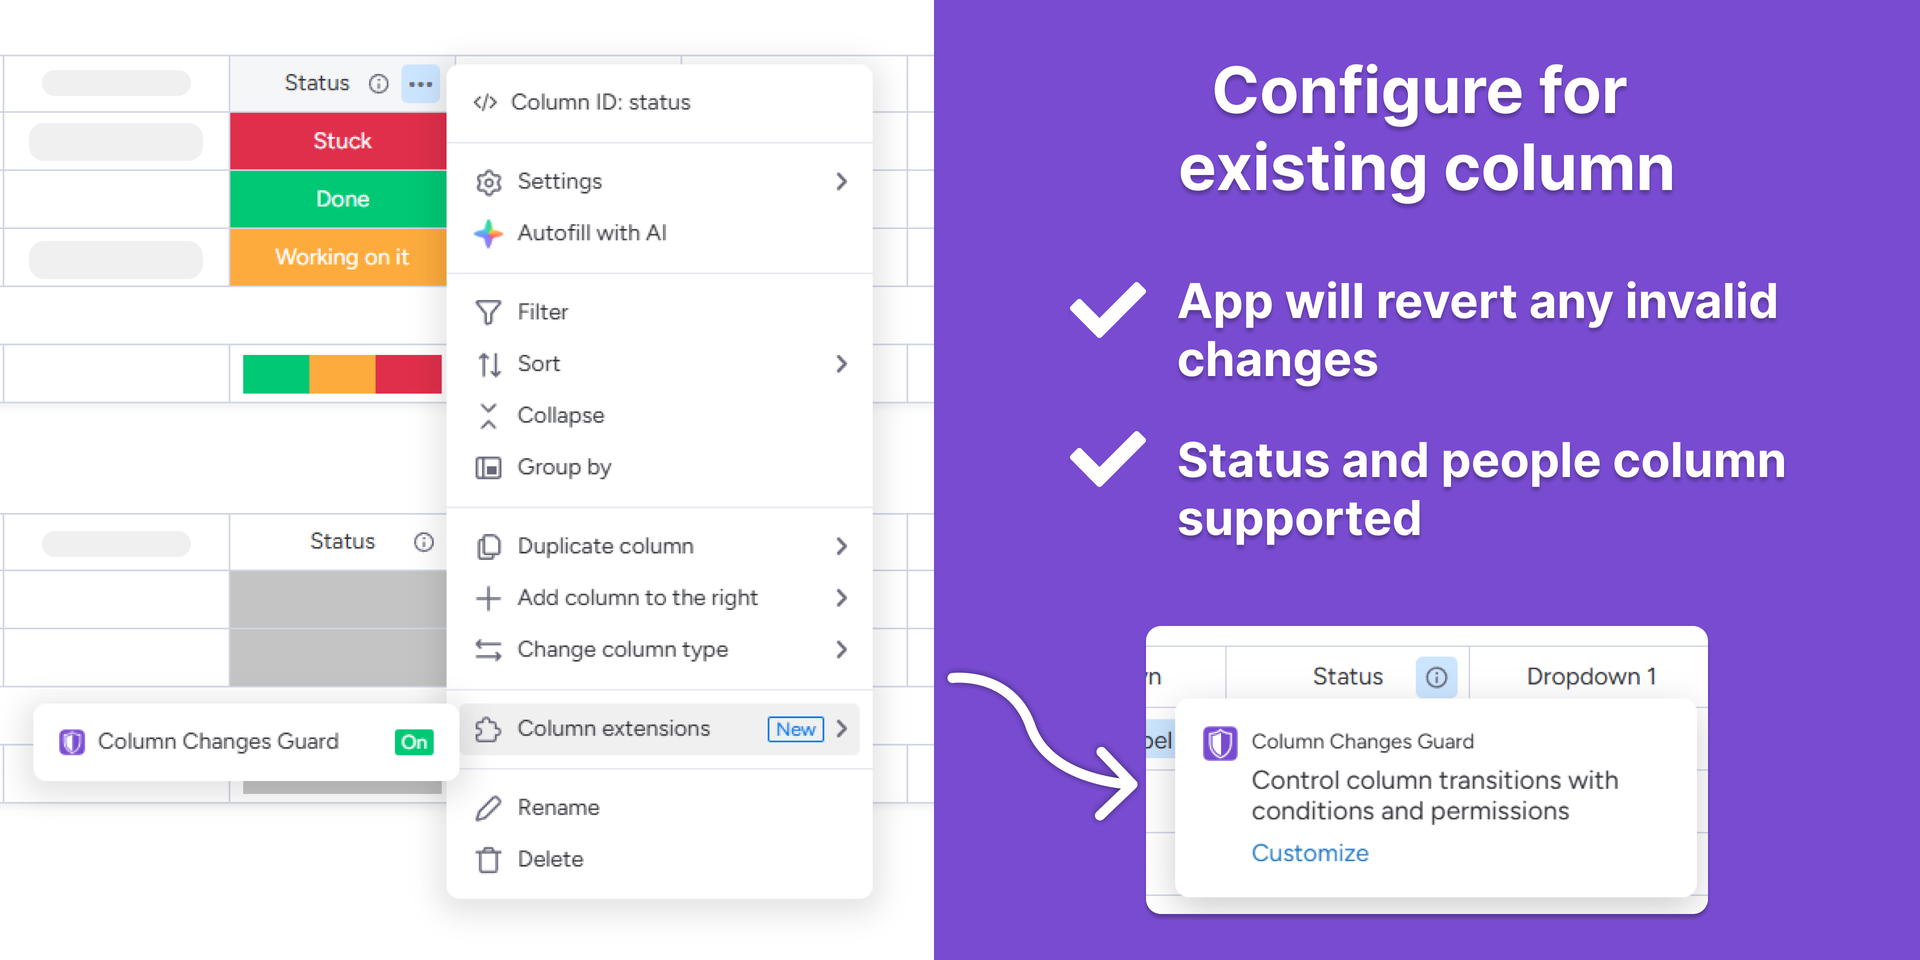The height and width of the screenshot is (960, 1920).
Task: Click the highlighted info icon next to Status
Action: [x=1436, y=677]
